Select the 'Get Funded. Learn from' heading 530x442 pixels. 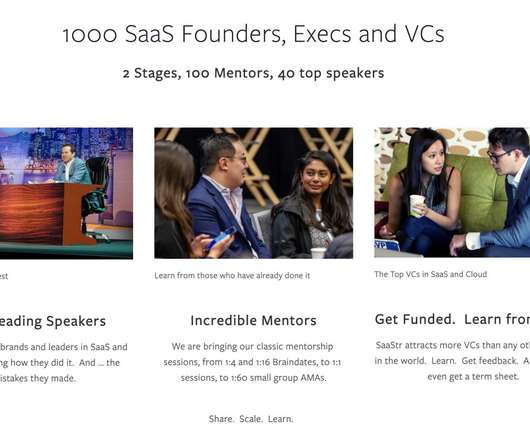452,319
